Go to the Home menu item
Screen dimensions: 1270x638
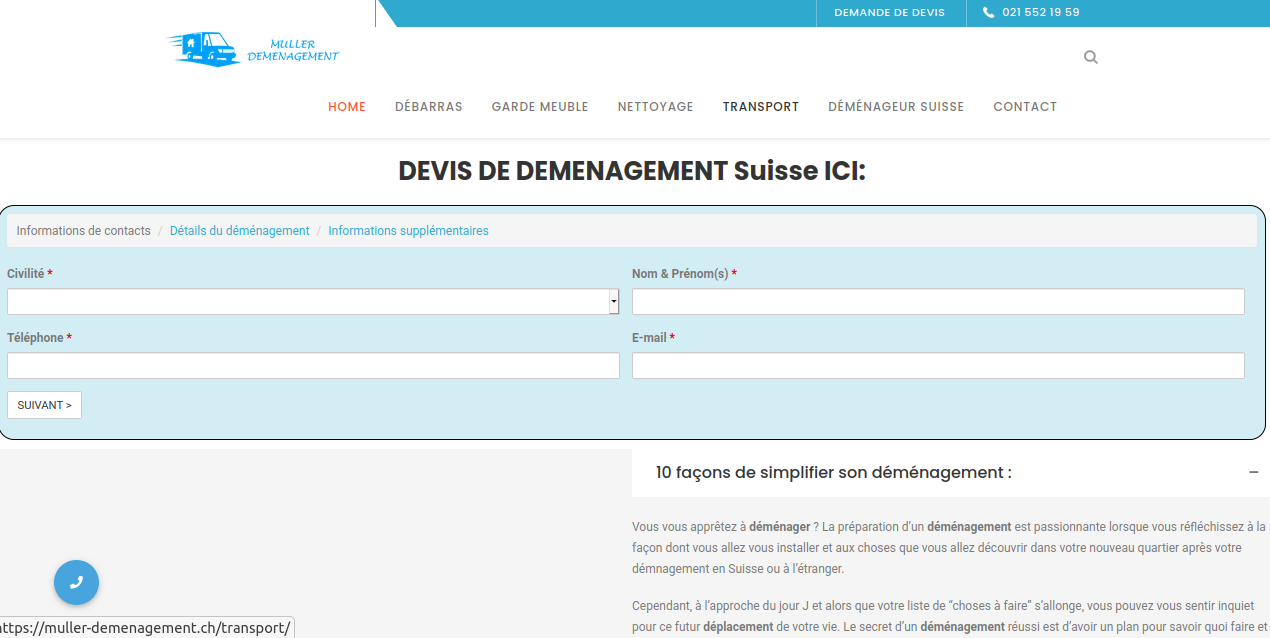point(347,107)
